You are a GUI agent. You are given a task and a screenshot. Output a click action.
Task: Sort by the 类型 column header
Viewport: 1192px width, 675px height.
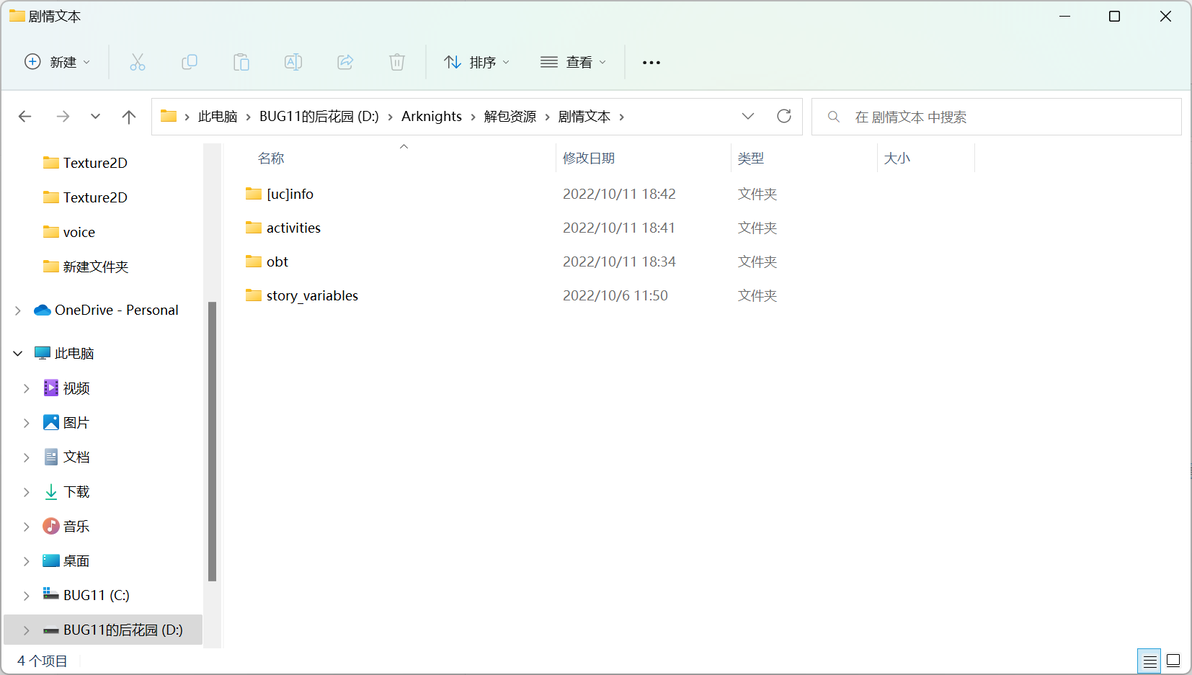tap(750, 158)
